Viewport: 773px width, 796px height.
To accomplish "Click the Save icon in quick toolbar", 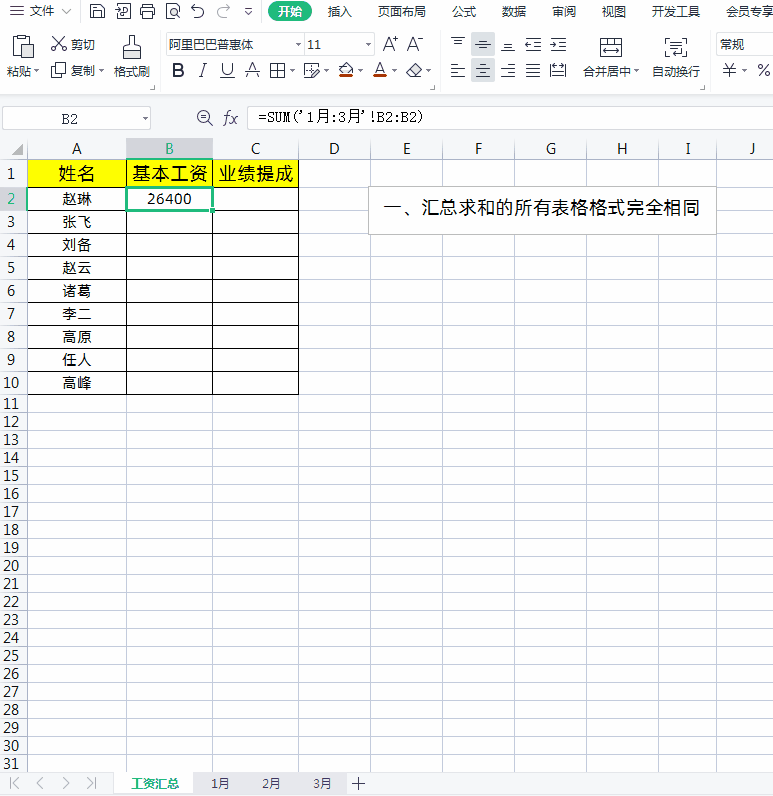I will 97,11.
